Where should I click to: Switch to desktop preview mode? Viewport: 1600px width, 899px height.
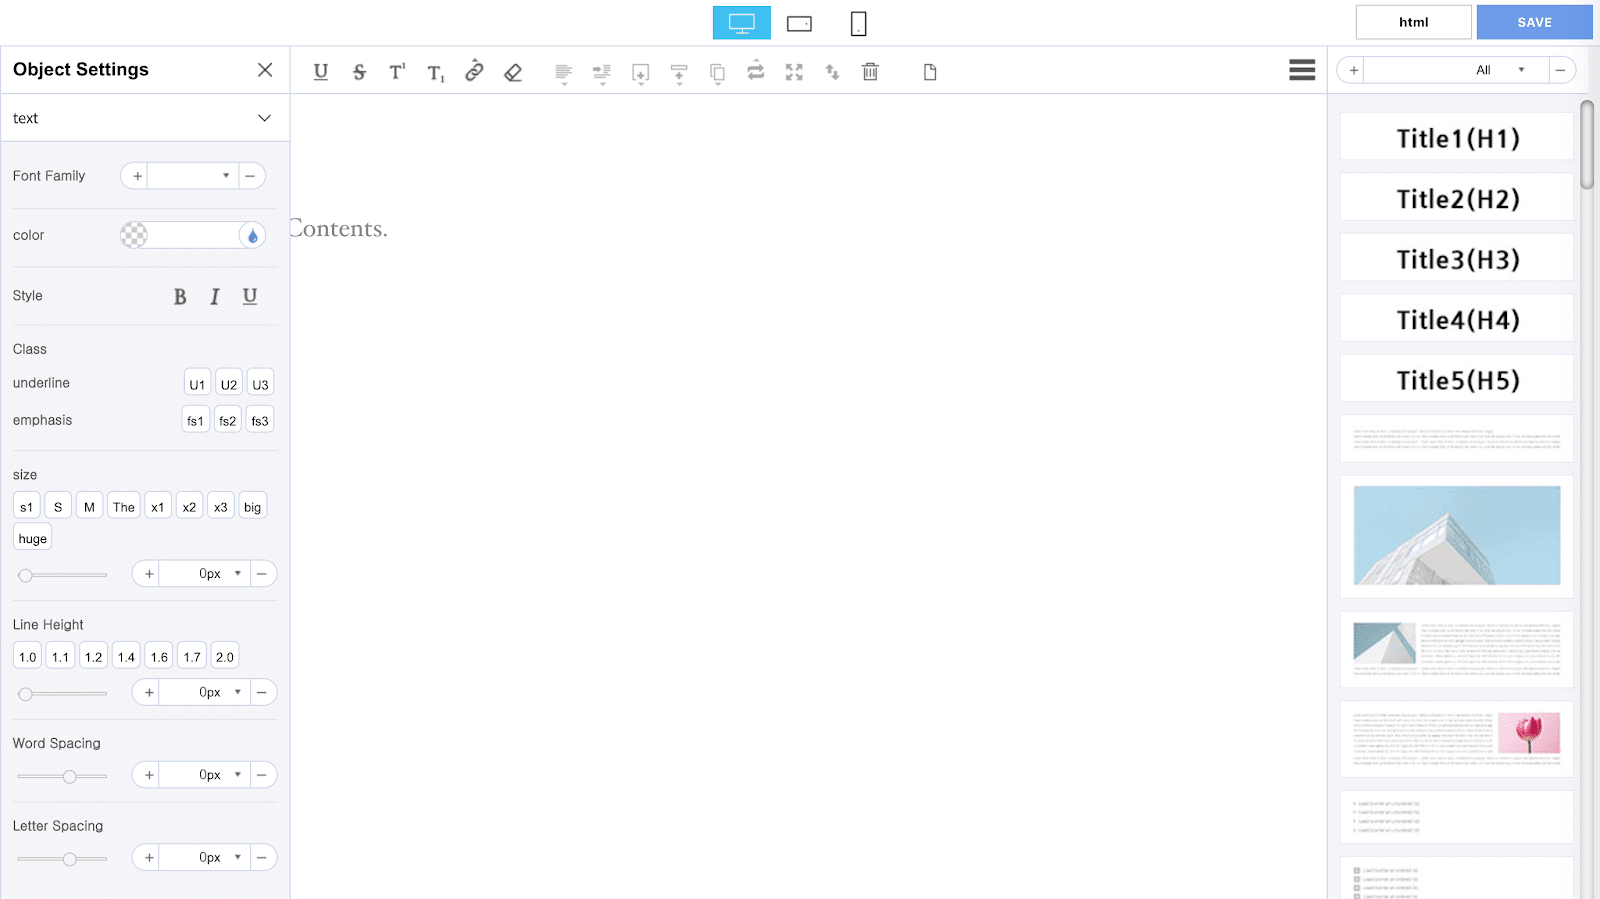click(x=742, y=23)
